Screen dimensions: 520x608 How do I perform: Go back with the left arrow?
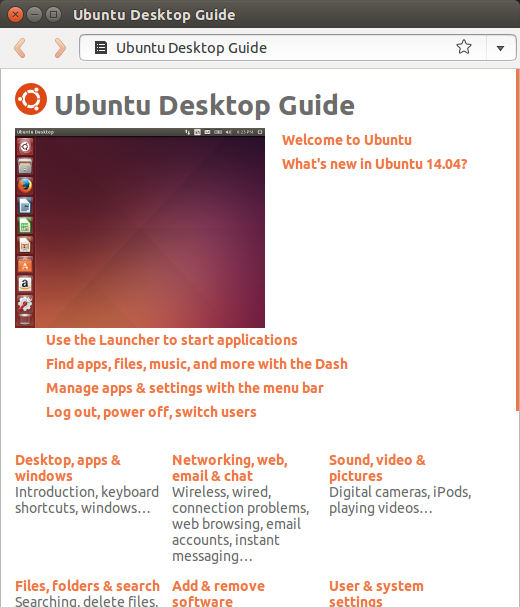[20, 48]
